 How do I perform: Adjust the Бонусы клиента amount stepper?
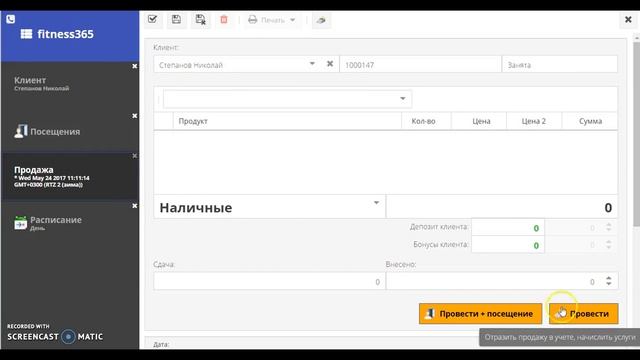[609, 244]
